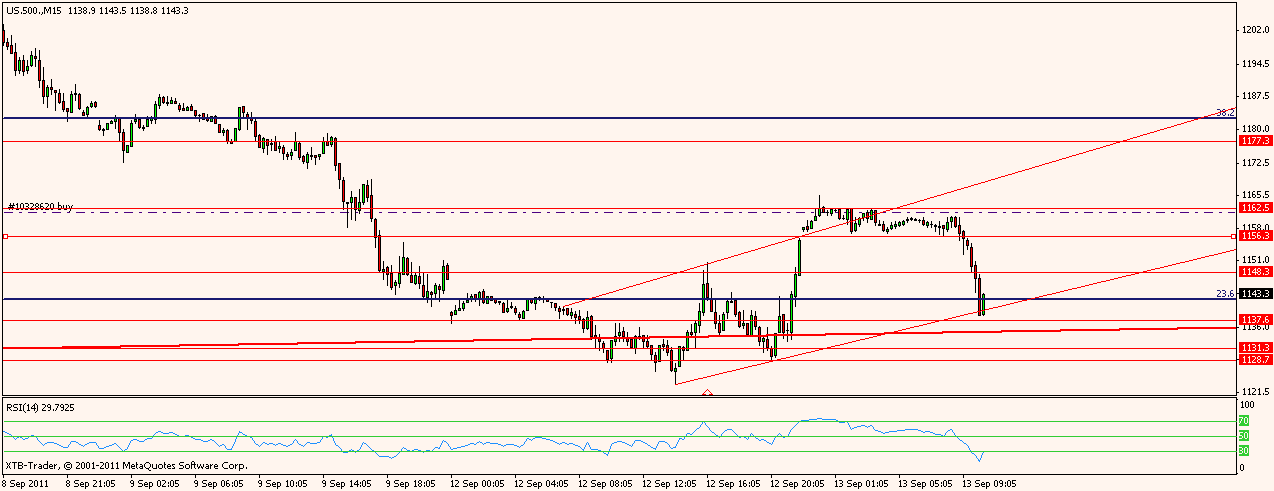Select the red 1177.3 price label

1255,141
